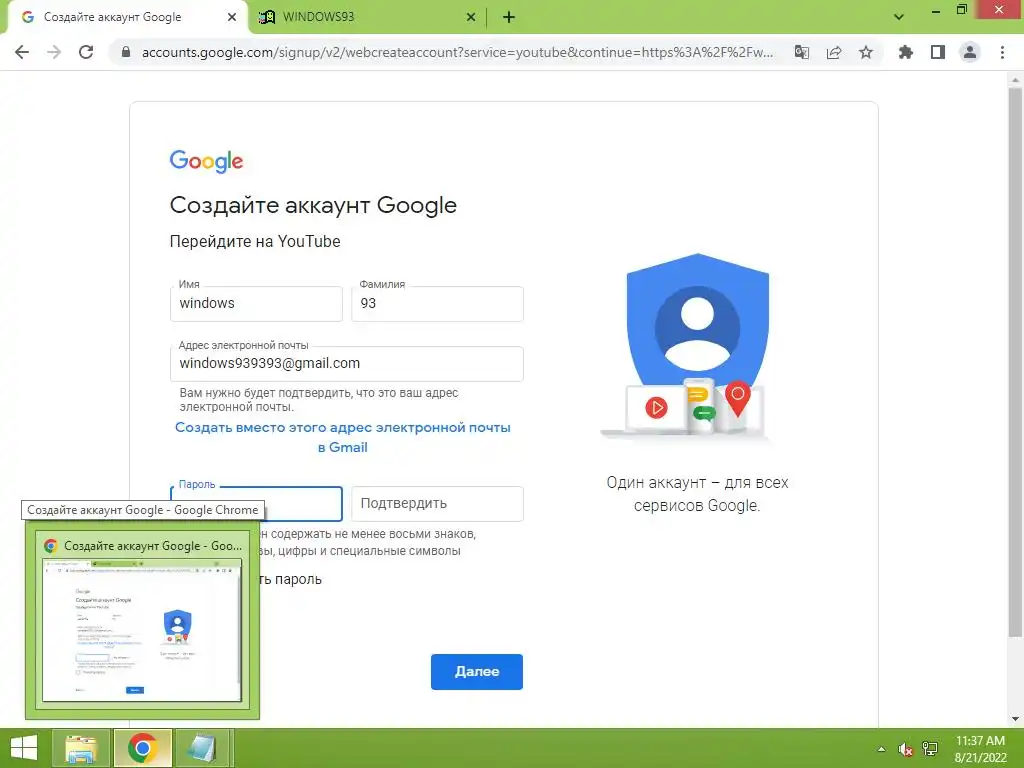
Task: Open File Explorer from the taskbar
Action: [x=80, y=748]
